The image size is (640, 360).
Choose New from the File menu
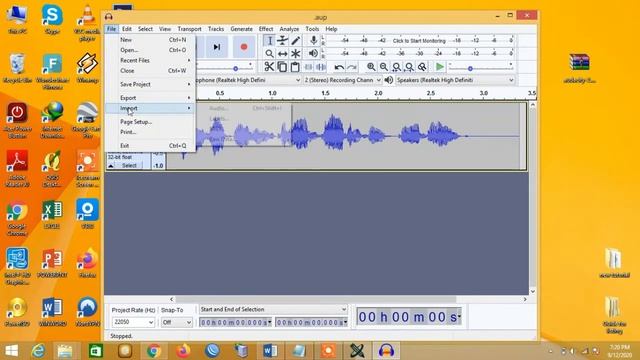click(151, 40)
